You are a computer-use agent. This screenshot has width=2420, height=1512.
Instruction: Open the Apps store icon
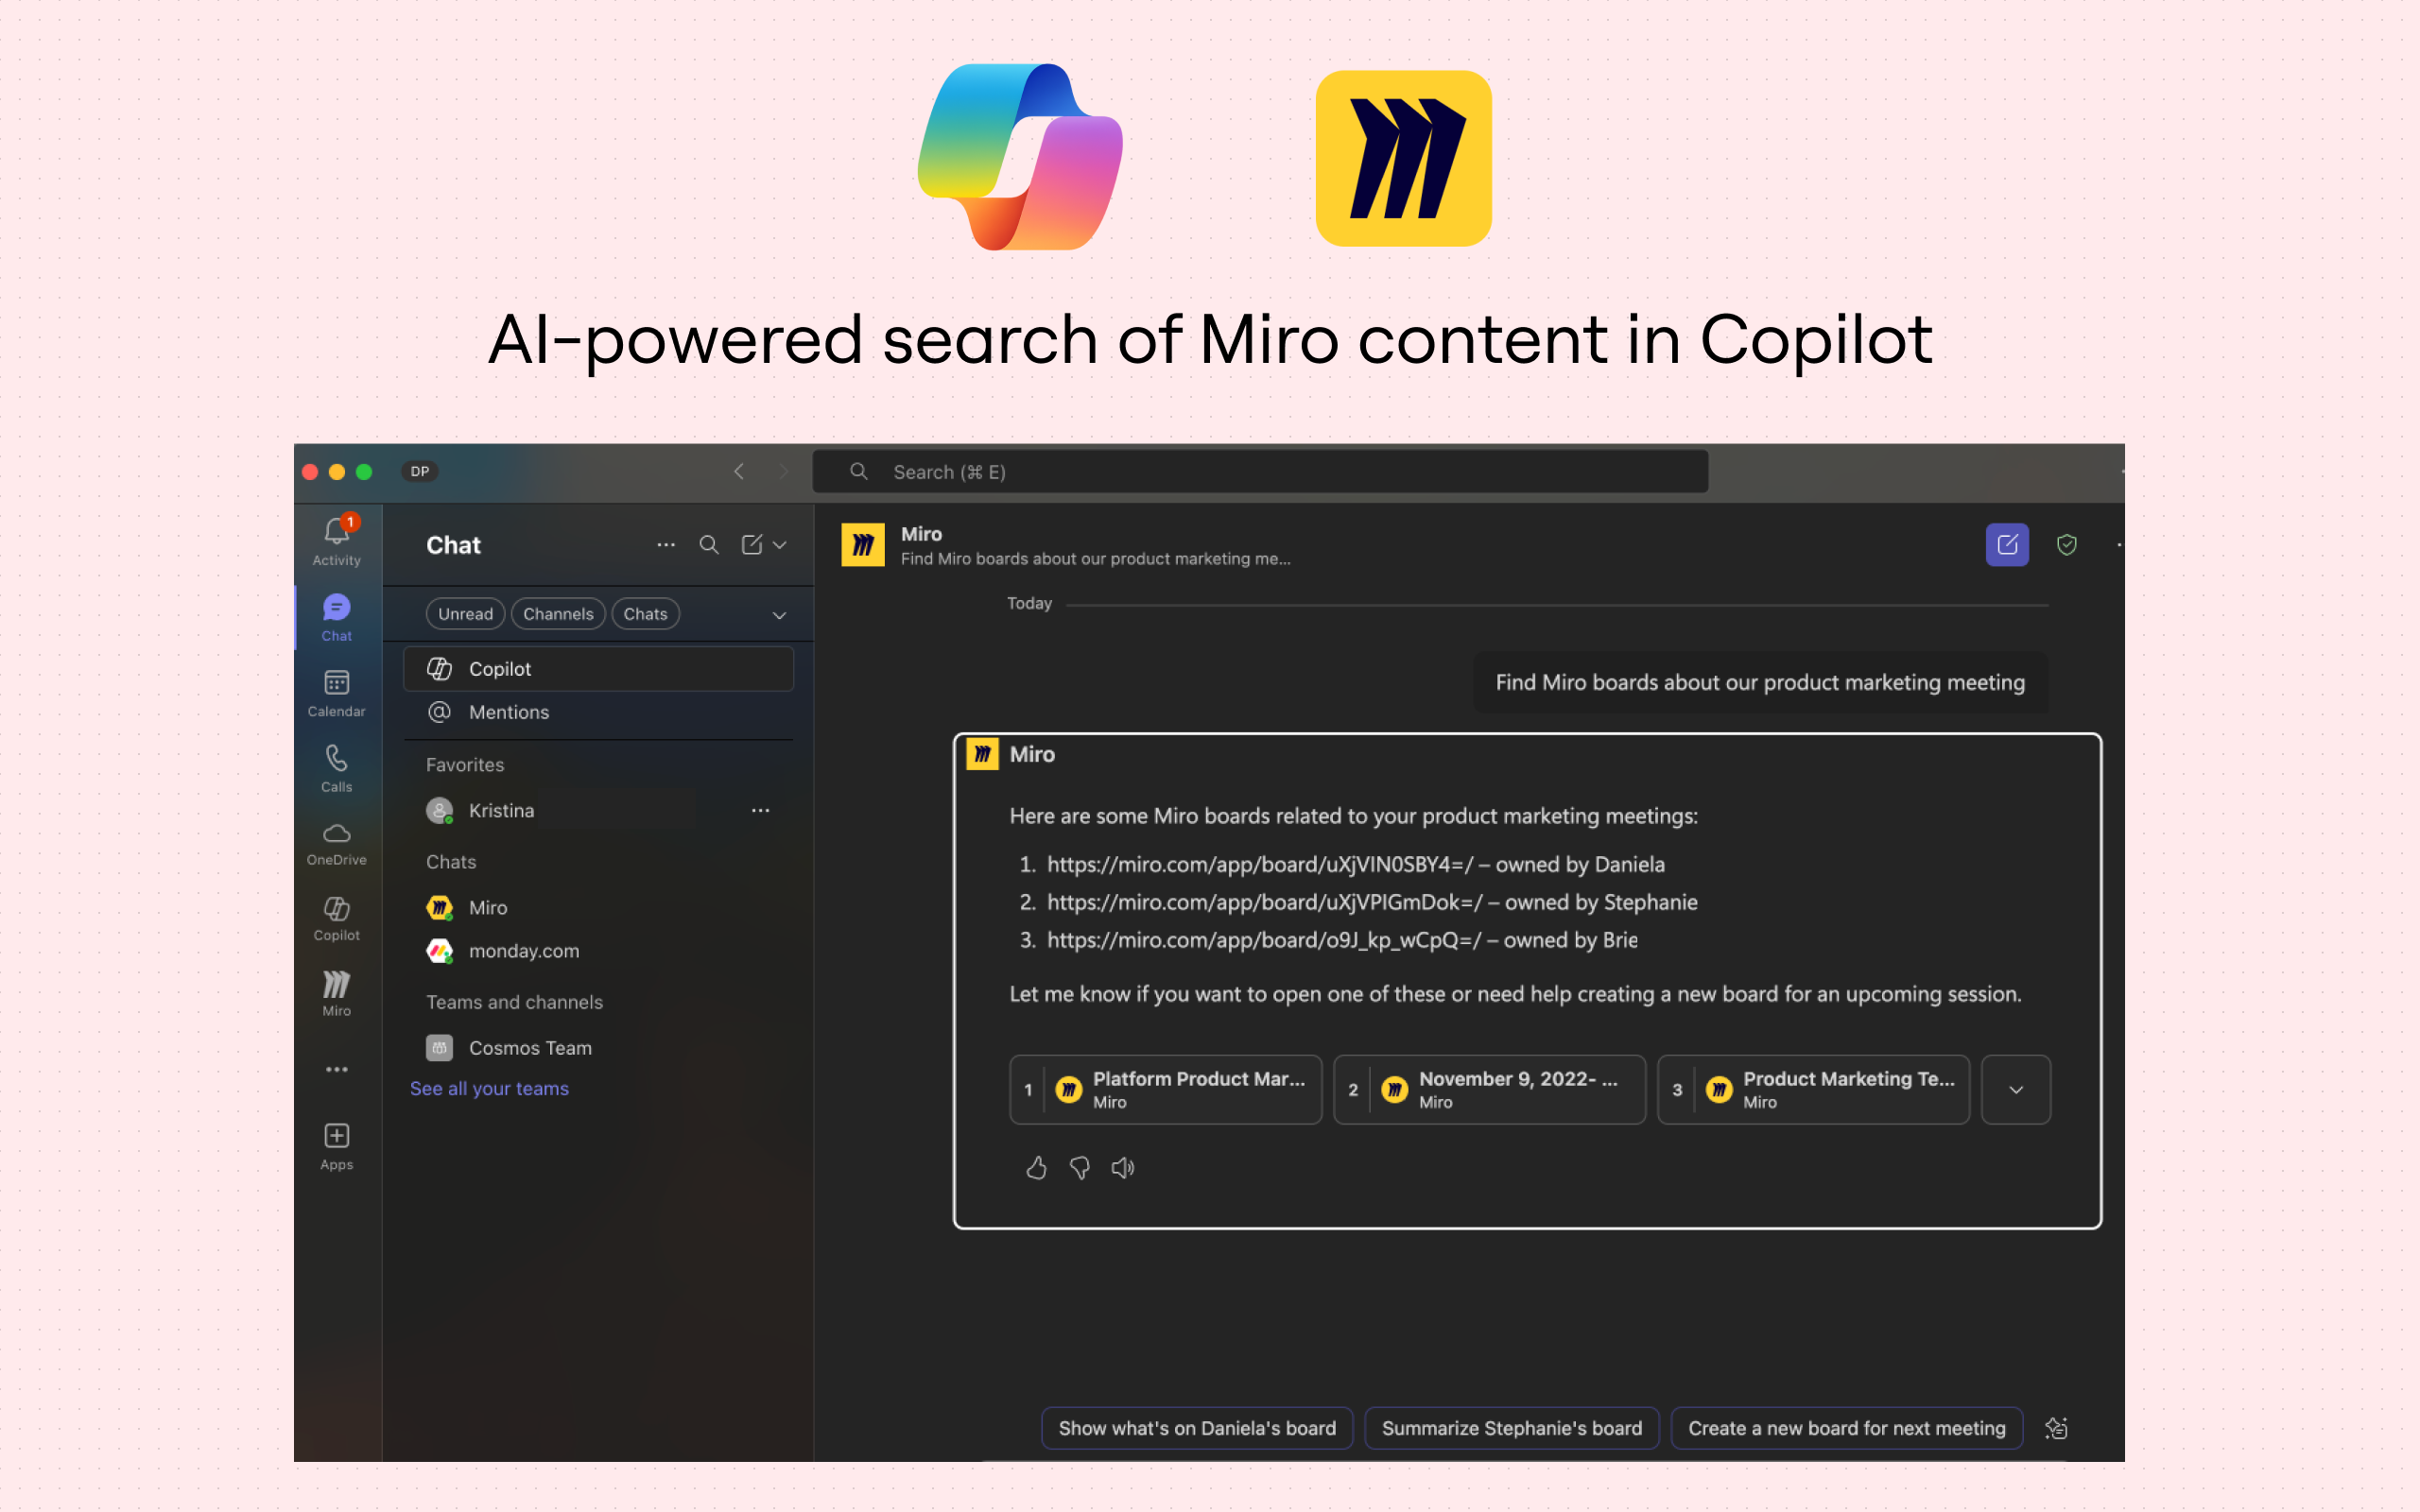(x=336, y=1147)
